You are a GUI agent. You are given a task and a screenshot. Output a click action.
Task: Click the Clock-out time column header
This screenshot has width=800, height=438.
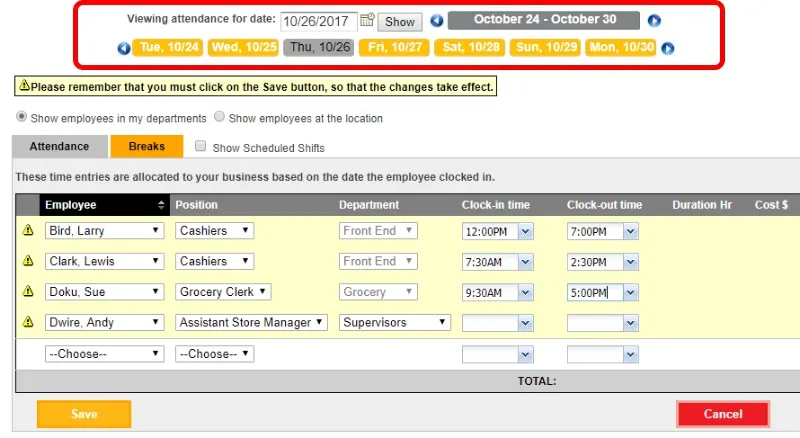(x=605, y=205)
